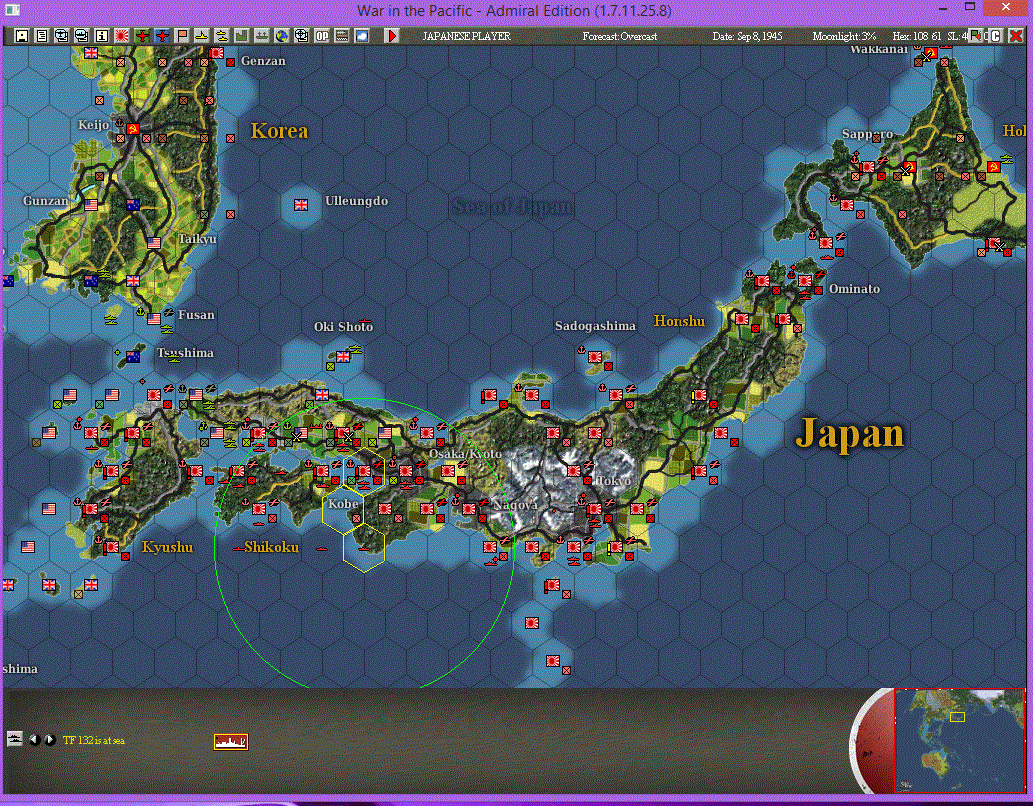The image size is (1033, 806).
Task: Select the Soviet flag base at Keijo
Action: point(132,129)
